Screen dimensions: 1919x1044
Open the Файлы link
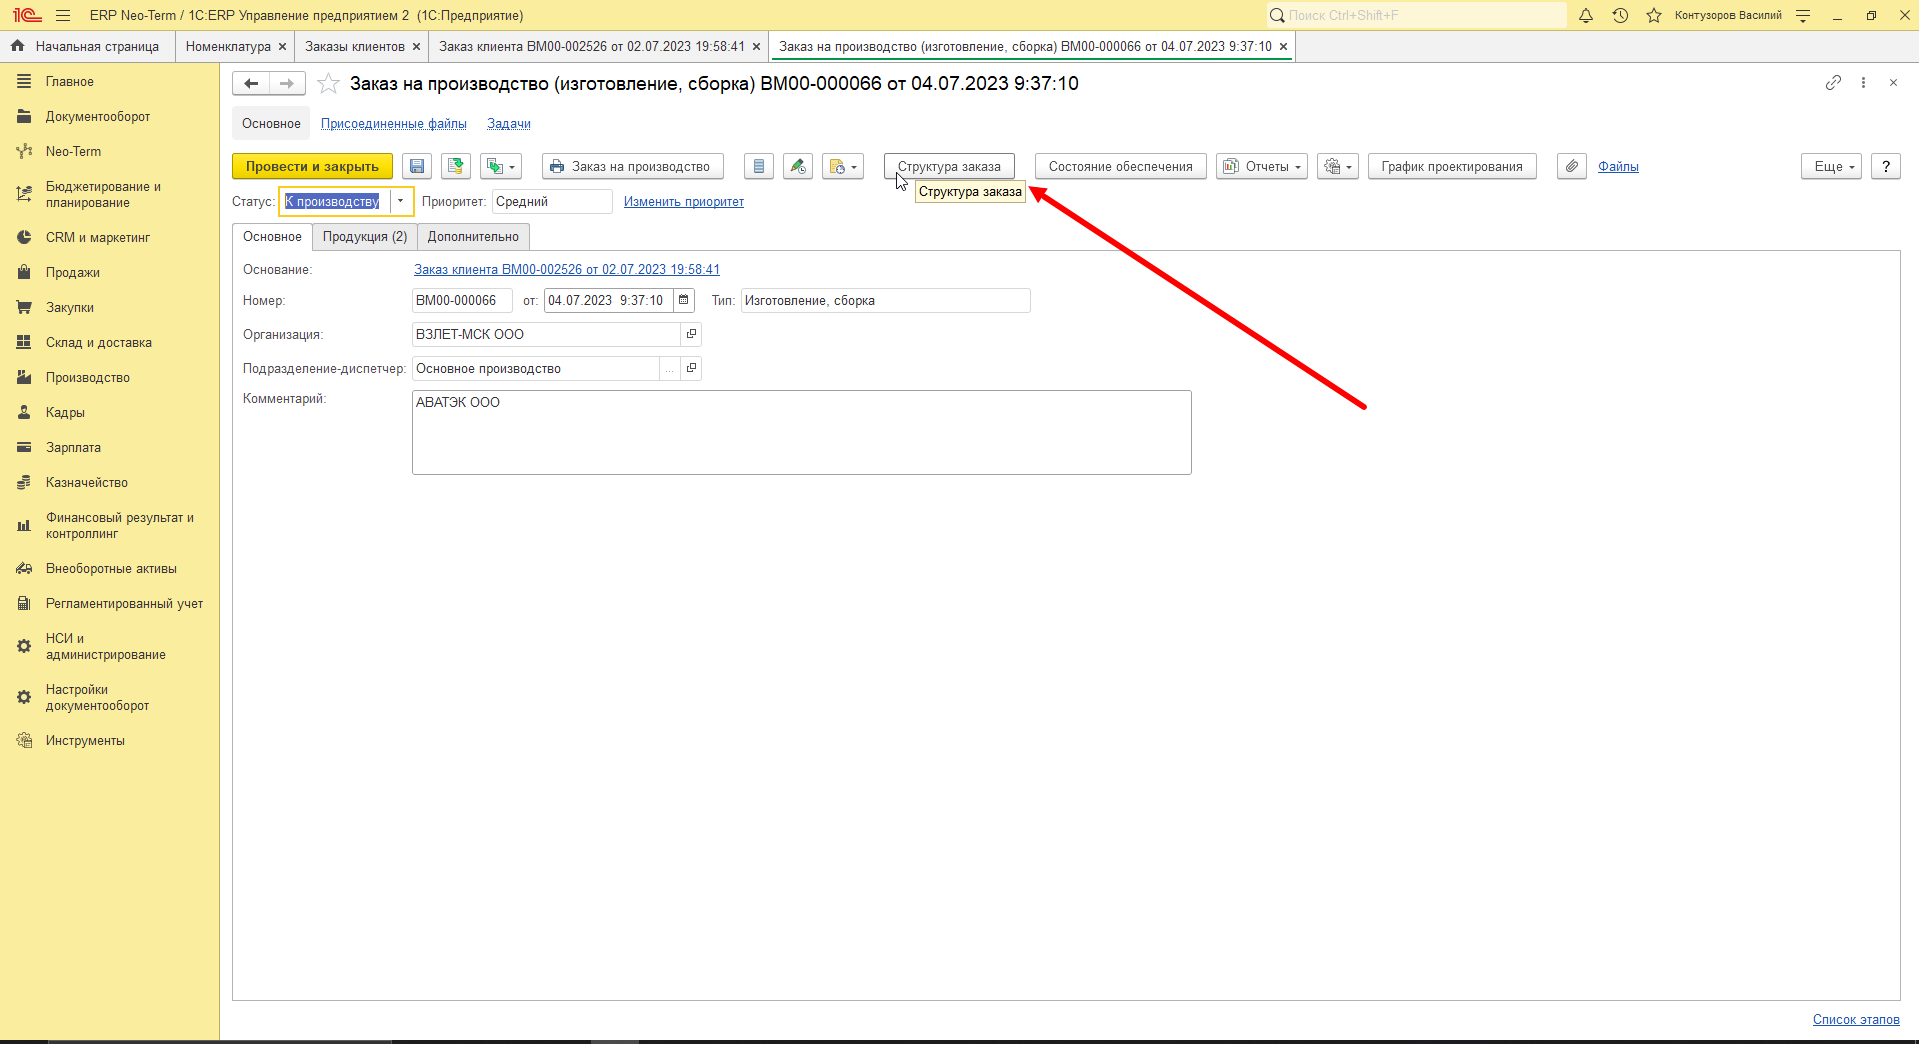1618,167
